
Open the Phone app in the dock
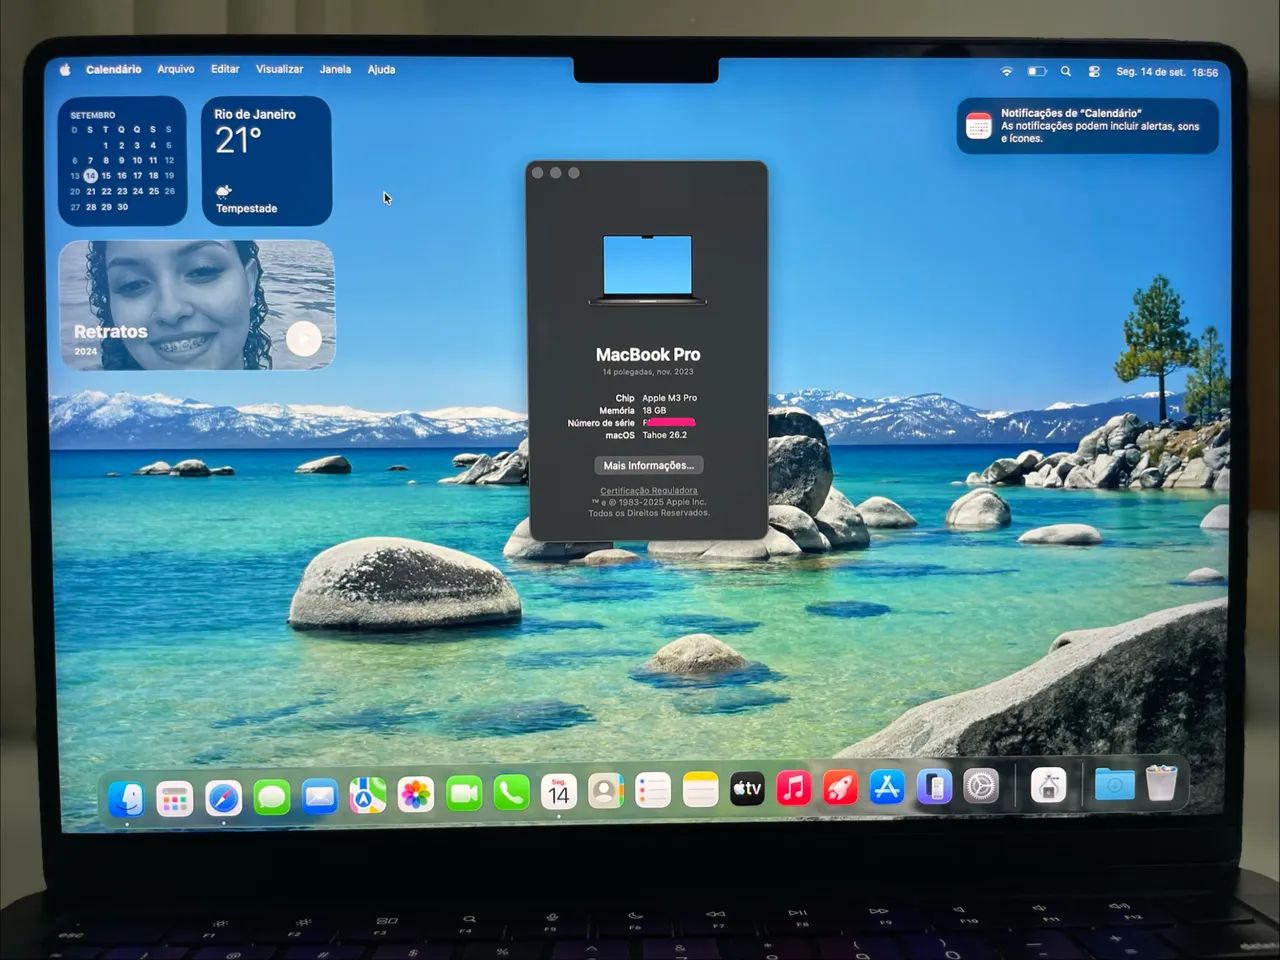tap(511, 794)
